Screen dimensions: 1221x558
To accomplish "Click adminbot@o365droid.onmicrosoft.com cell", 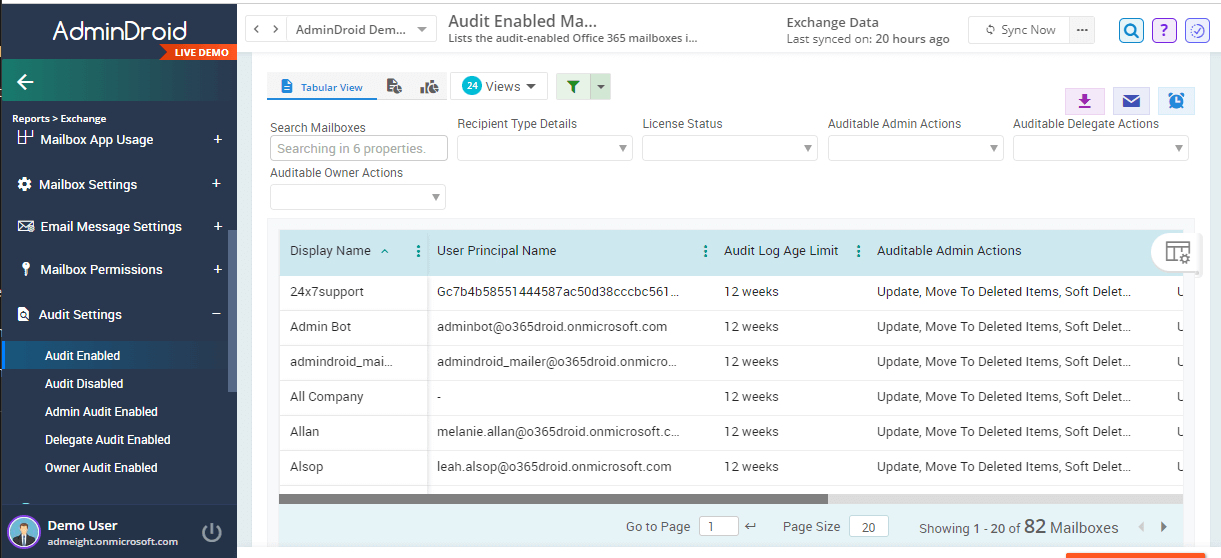I will click(x=552, y=327).
